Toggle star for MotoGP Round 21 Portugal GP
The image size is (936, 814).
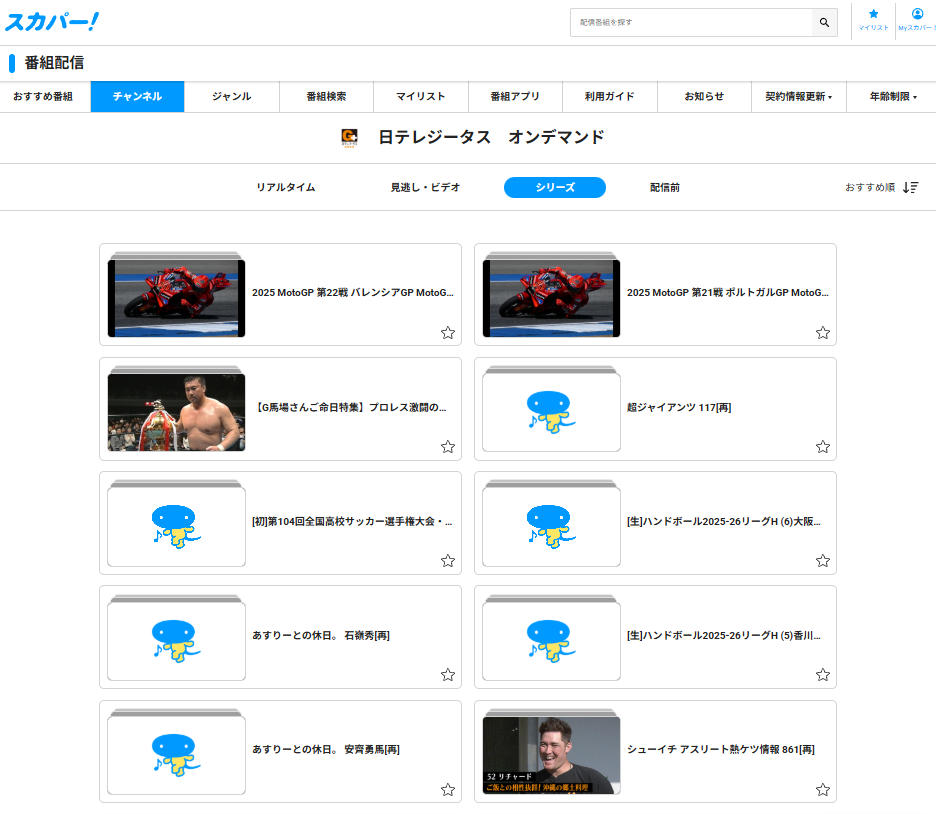823,333
